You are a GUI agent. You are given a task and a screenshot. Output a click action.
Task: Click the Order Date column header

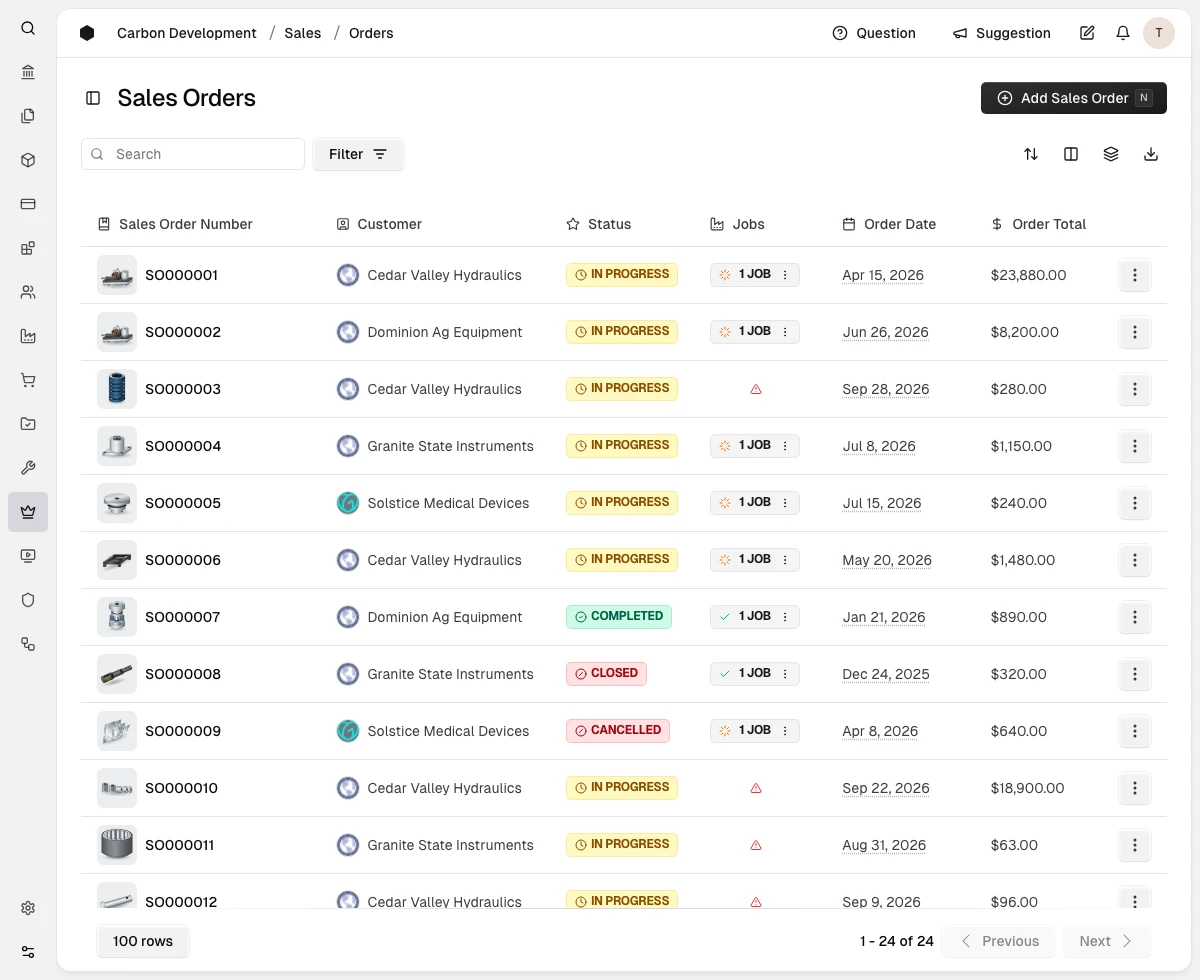pyautogui.click(x=889, y=224)
